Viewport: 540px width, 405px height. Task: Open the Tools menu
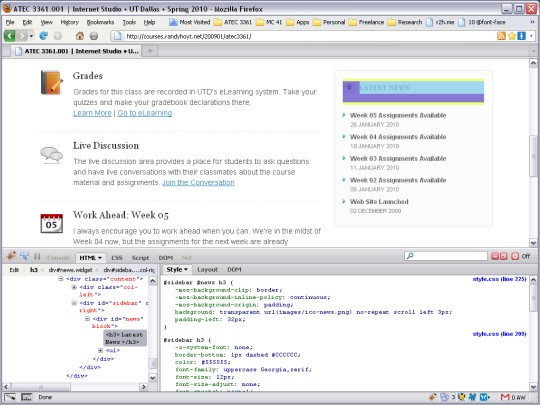129,22
